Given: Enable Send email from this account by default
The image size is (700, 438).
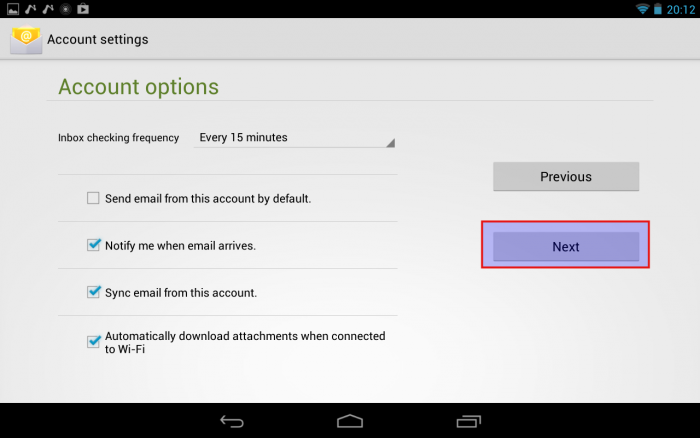Looking at the screenshot, I should [93, 198].
